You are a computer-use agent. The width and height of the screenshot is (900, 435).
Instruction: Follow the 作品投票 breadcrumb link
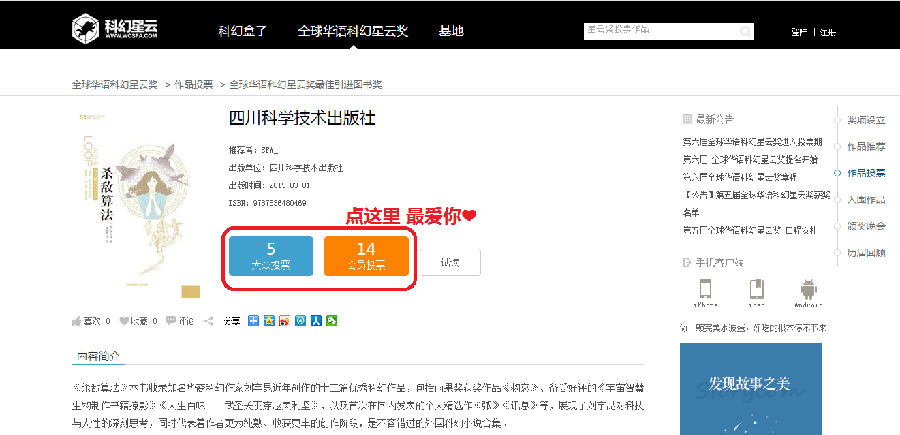193,85
